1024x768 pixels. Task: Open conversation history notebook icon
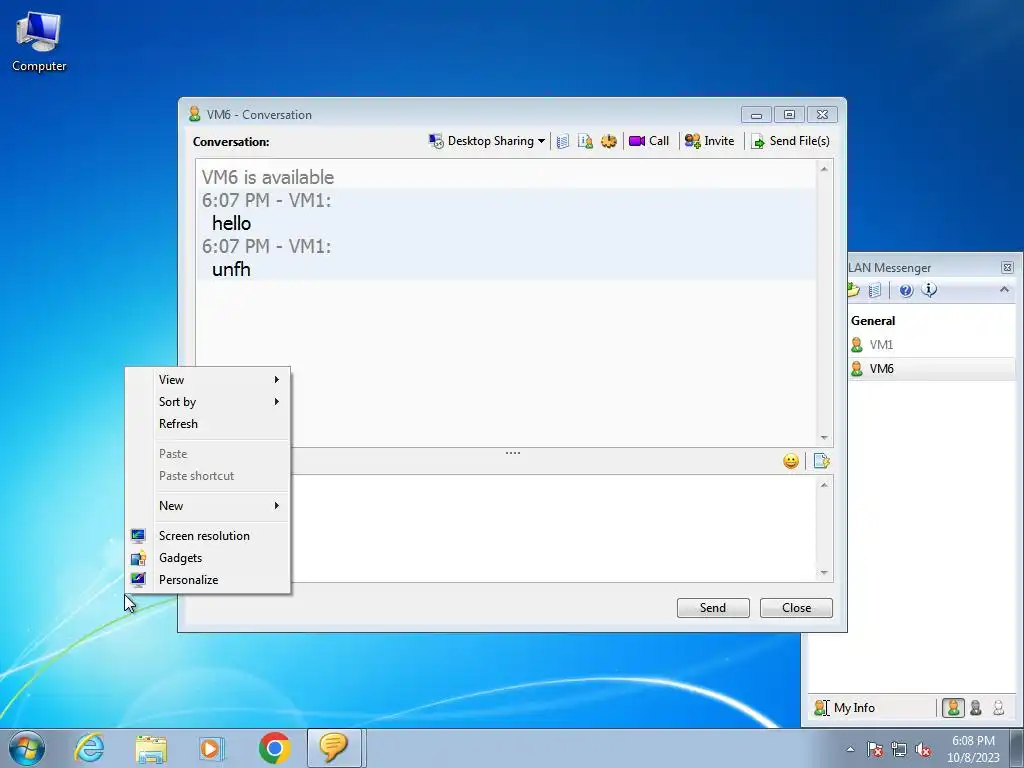pyautogui.click(x=562, y=141)
